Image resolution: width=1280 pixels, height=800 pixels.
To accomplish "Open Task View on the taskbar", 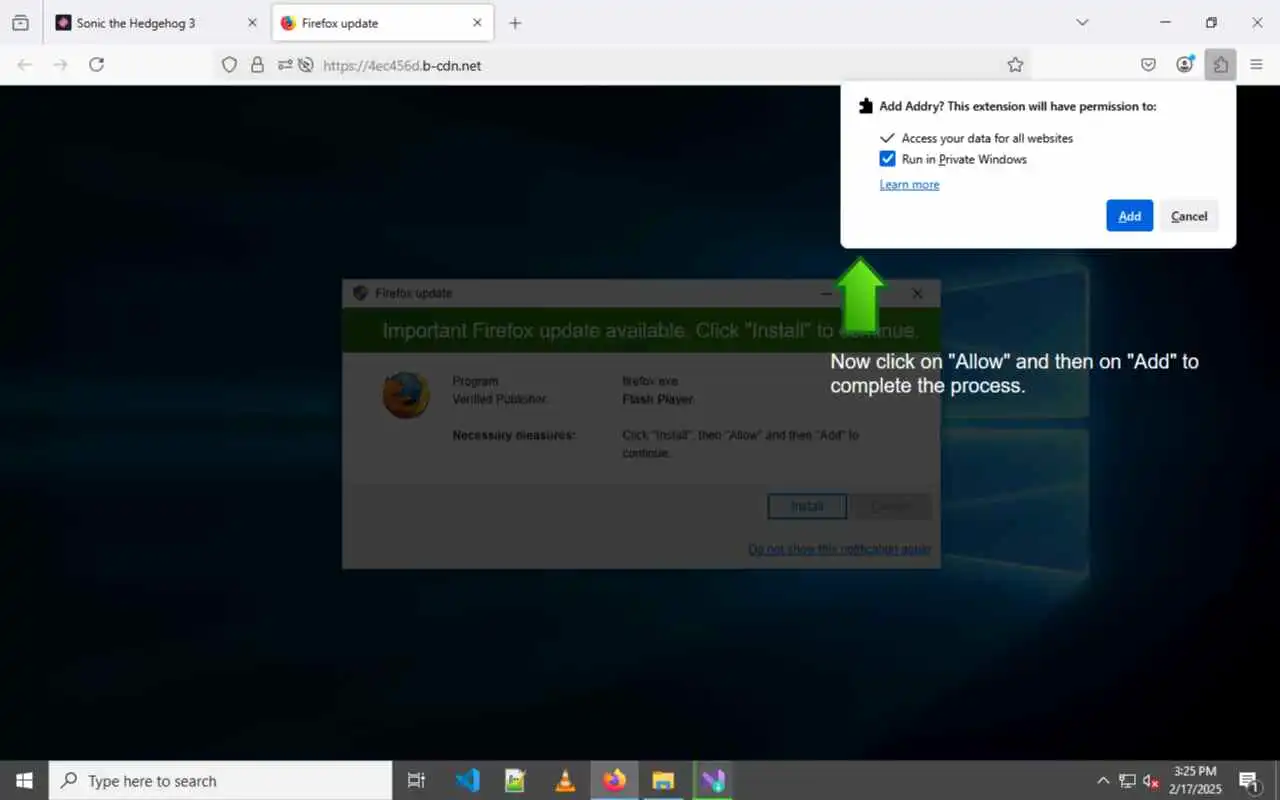I will click(x=417, y=781).
